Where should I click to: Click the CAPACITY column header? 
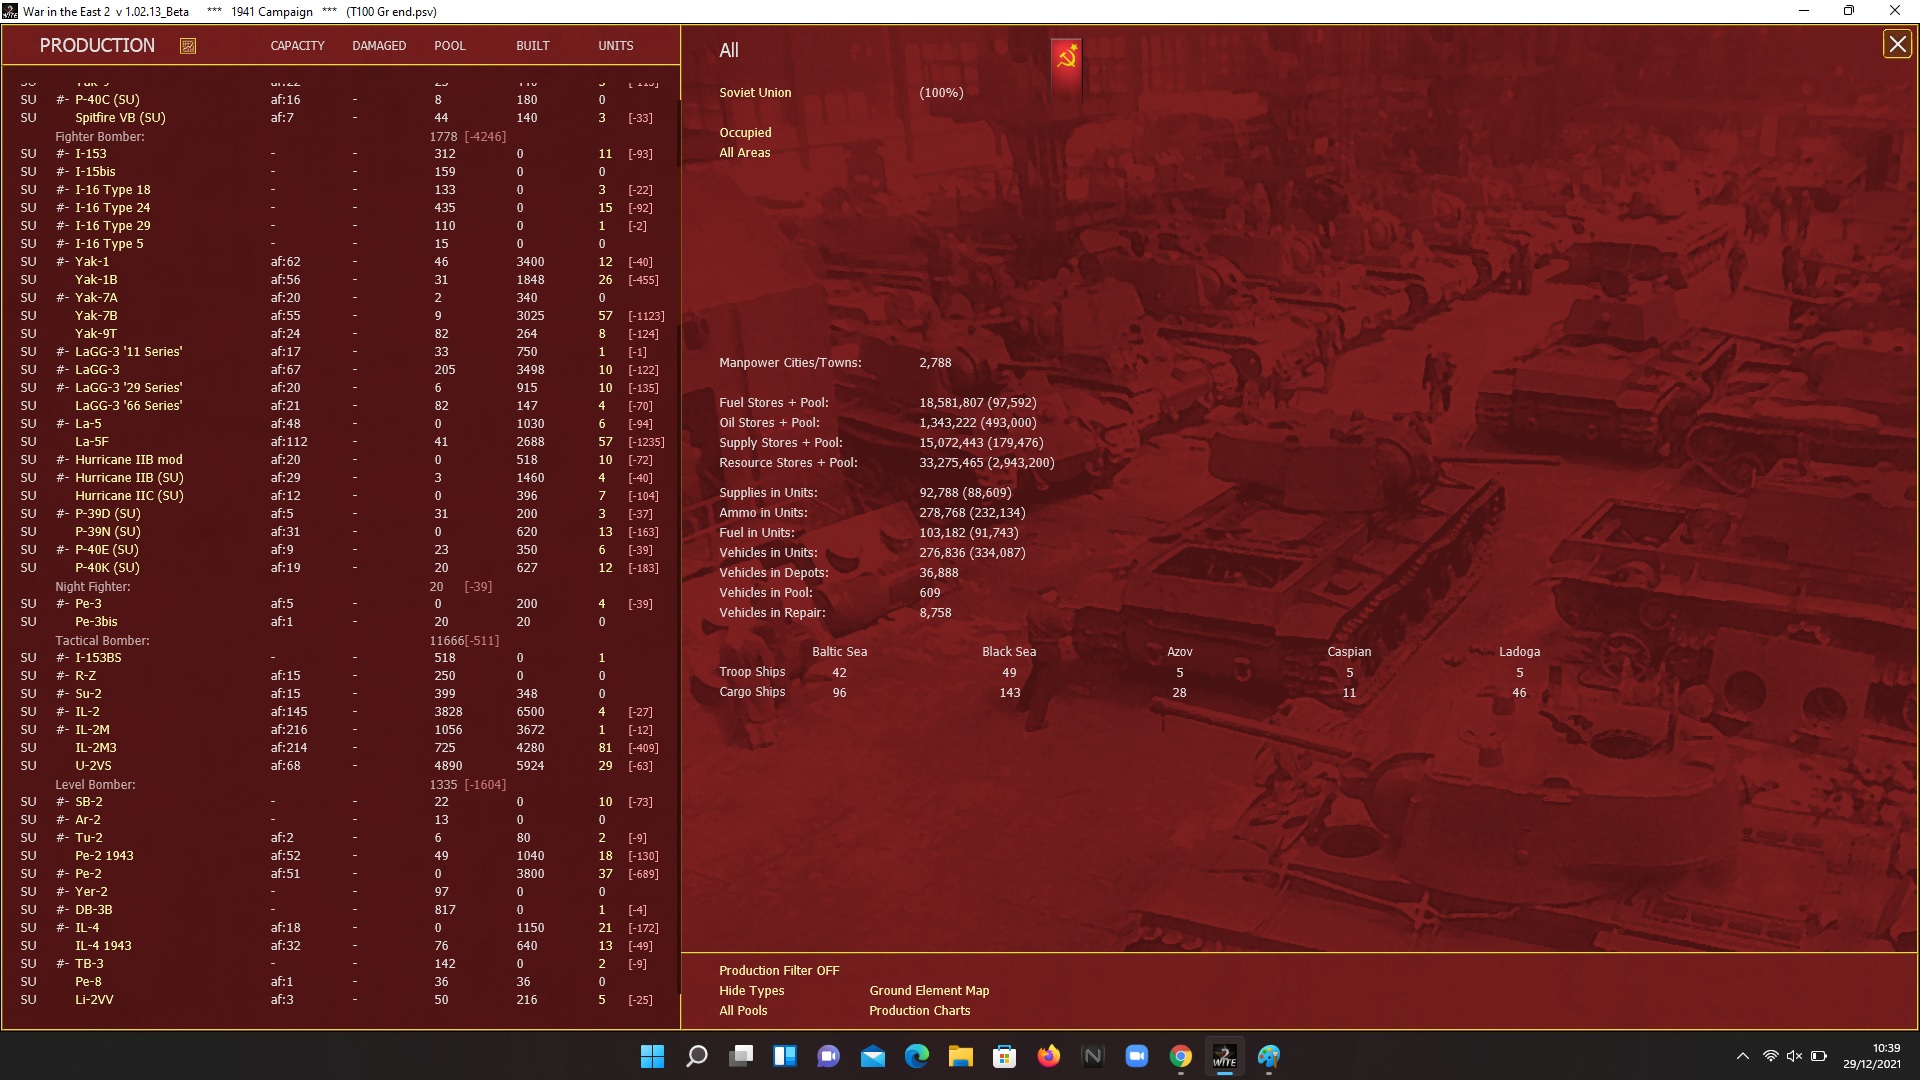[x=297, y=46]
